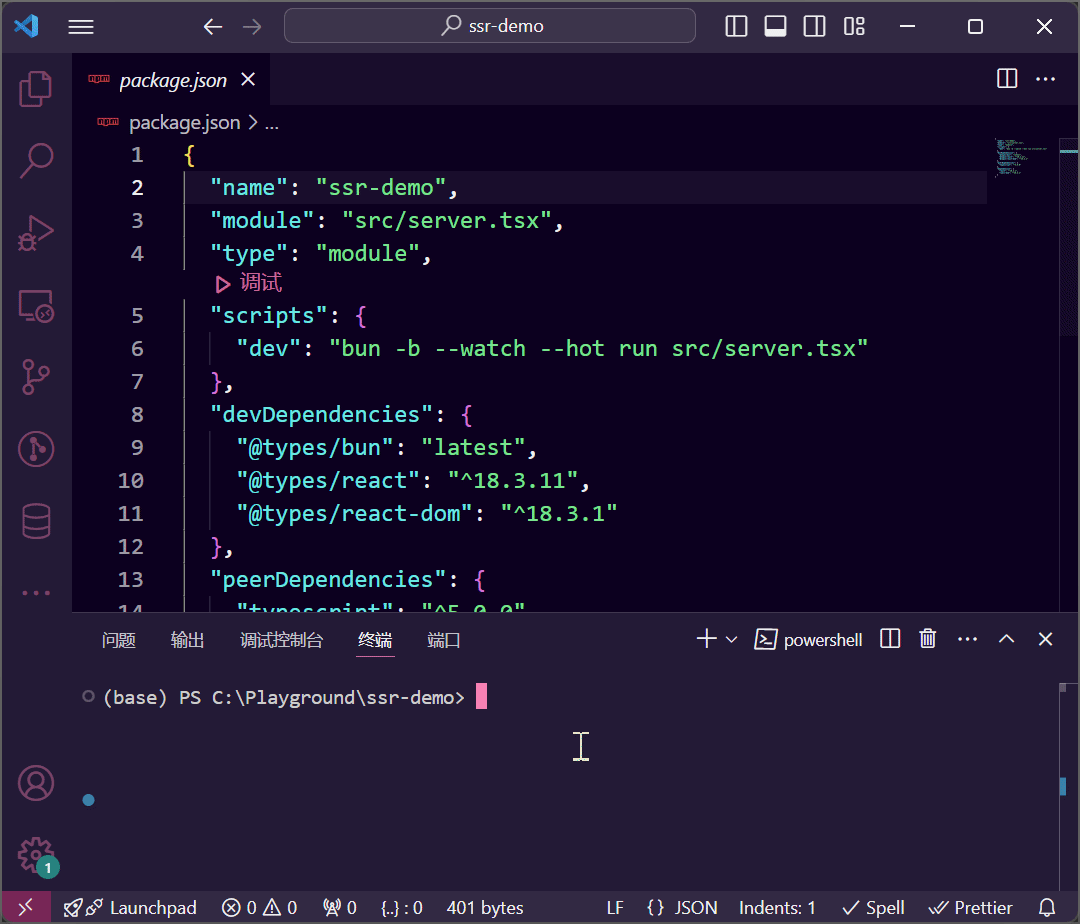Open Remote Explorer view
Screen dimensions: 1080x924
point(36,306)
